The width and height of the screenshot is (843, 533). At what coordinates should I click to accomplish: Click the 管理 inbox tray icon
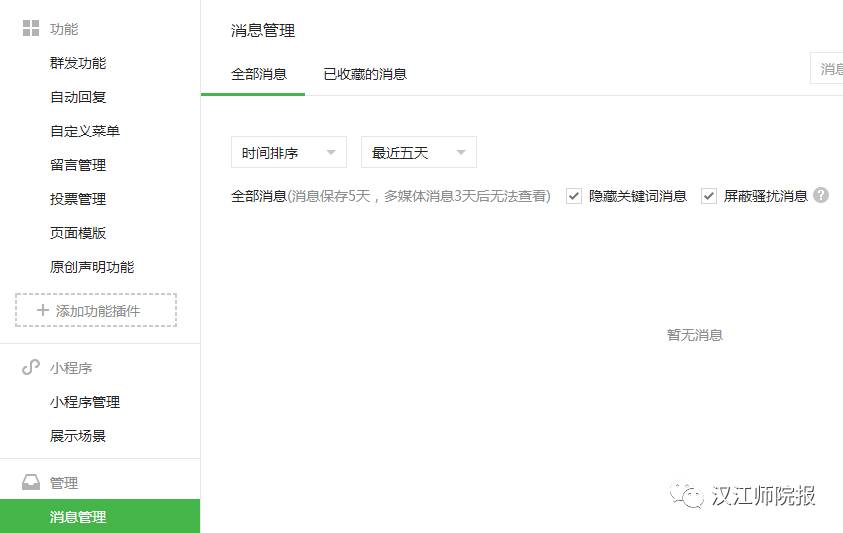tap(31, 483)
